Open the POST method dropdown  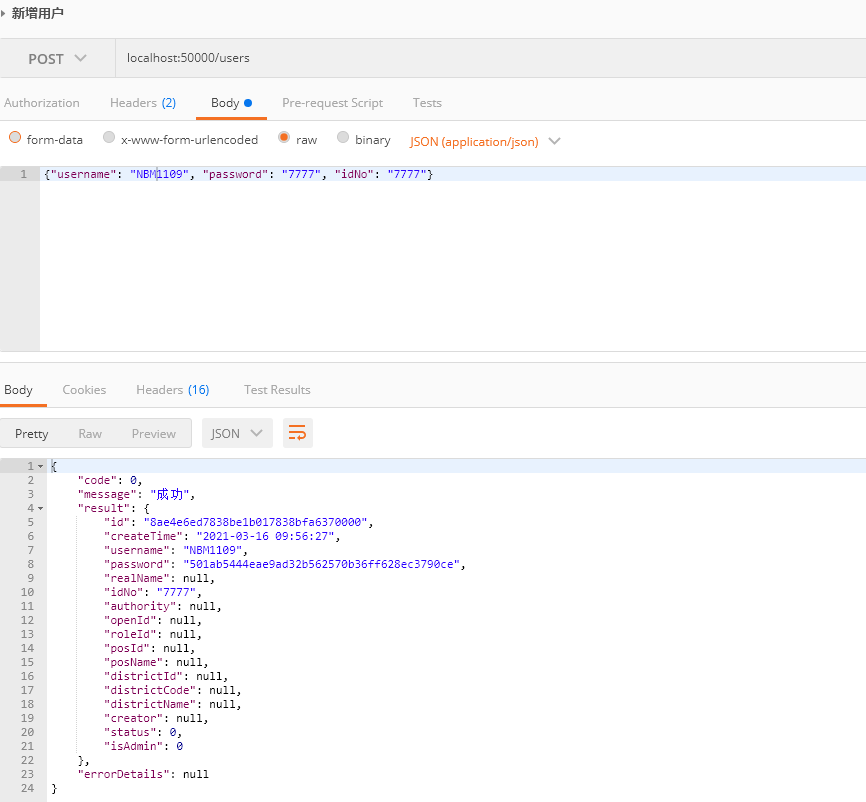pos(57,59)
